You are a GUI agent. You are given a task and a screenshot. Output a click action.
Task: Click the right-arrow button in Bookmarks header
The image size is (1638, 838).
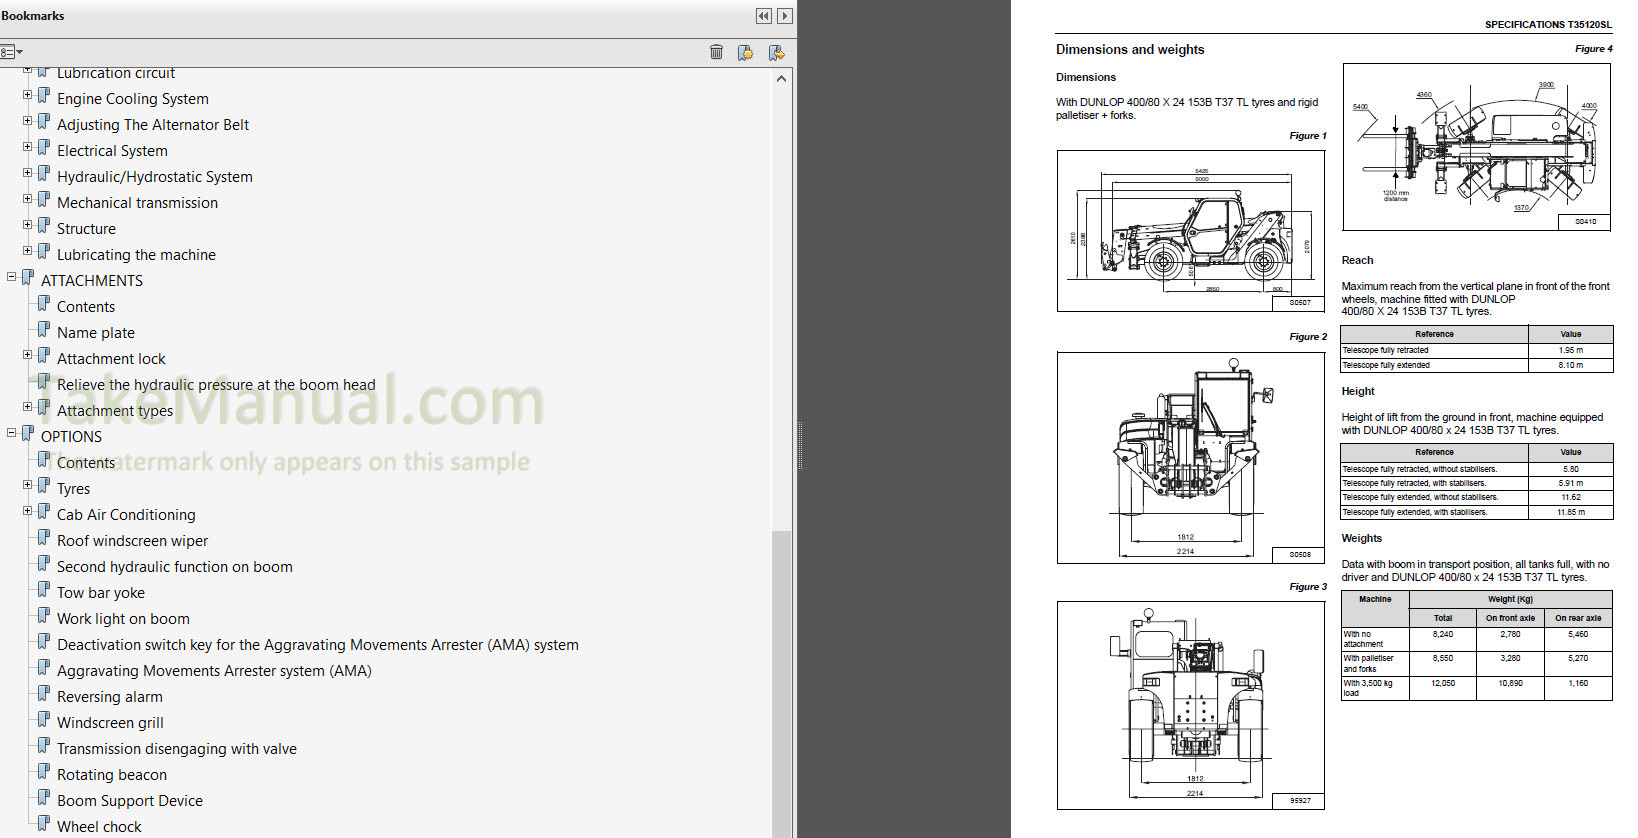pos(785,16)
